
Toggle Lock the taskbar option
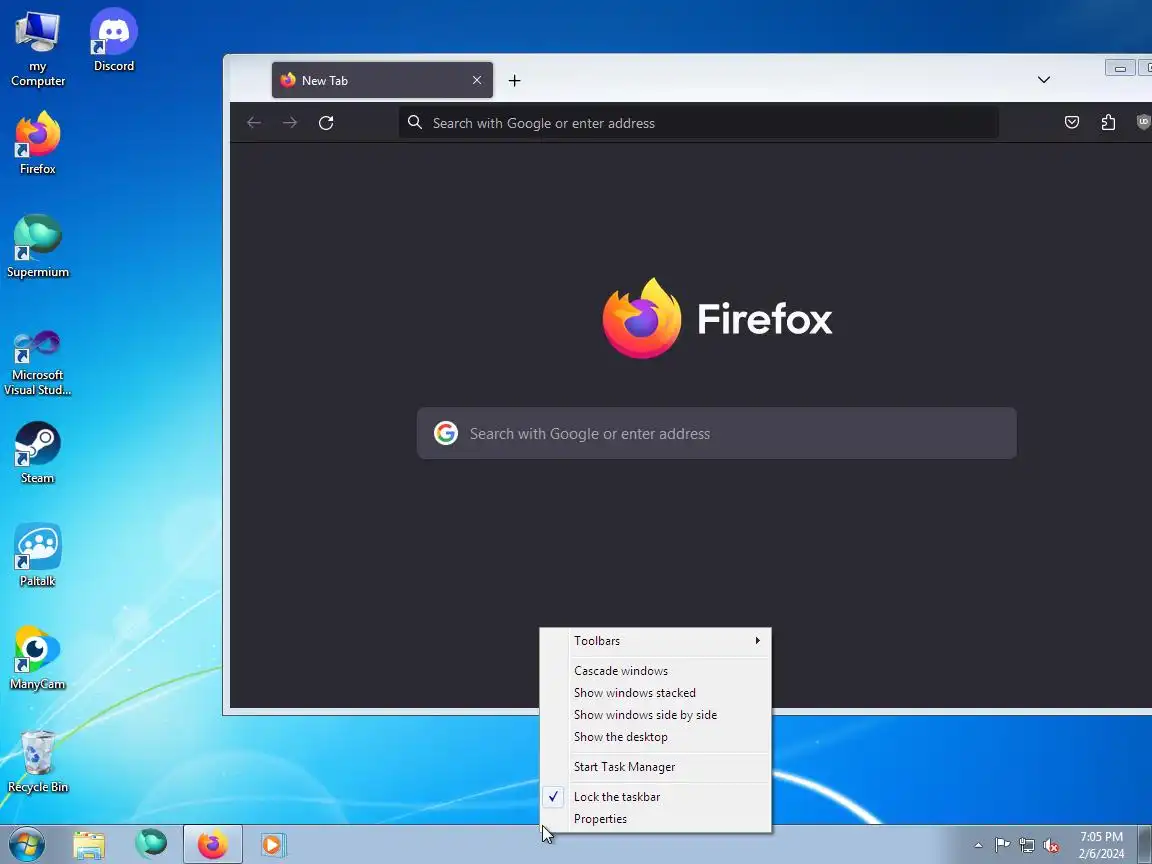coord(655,796)
